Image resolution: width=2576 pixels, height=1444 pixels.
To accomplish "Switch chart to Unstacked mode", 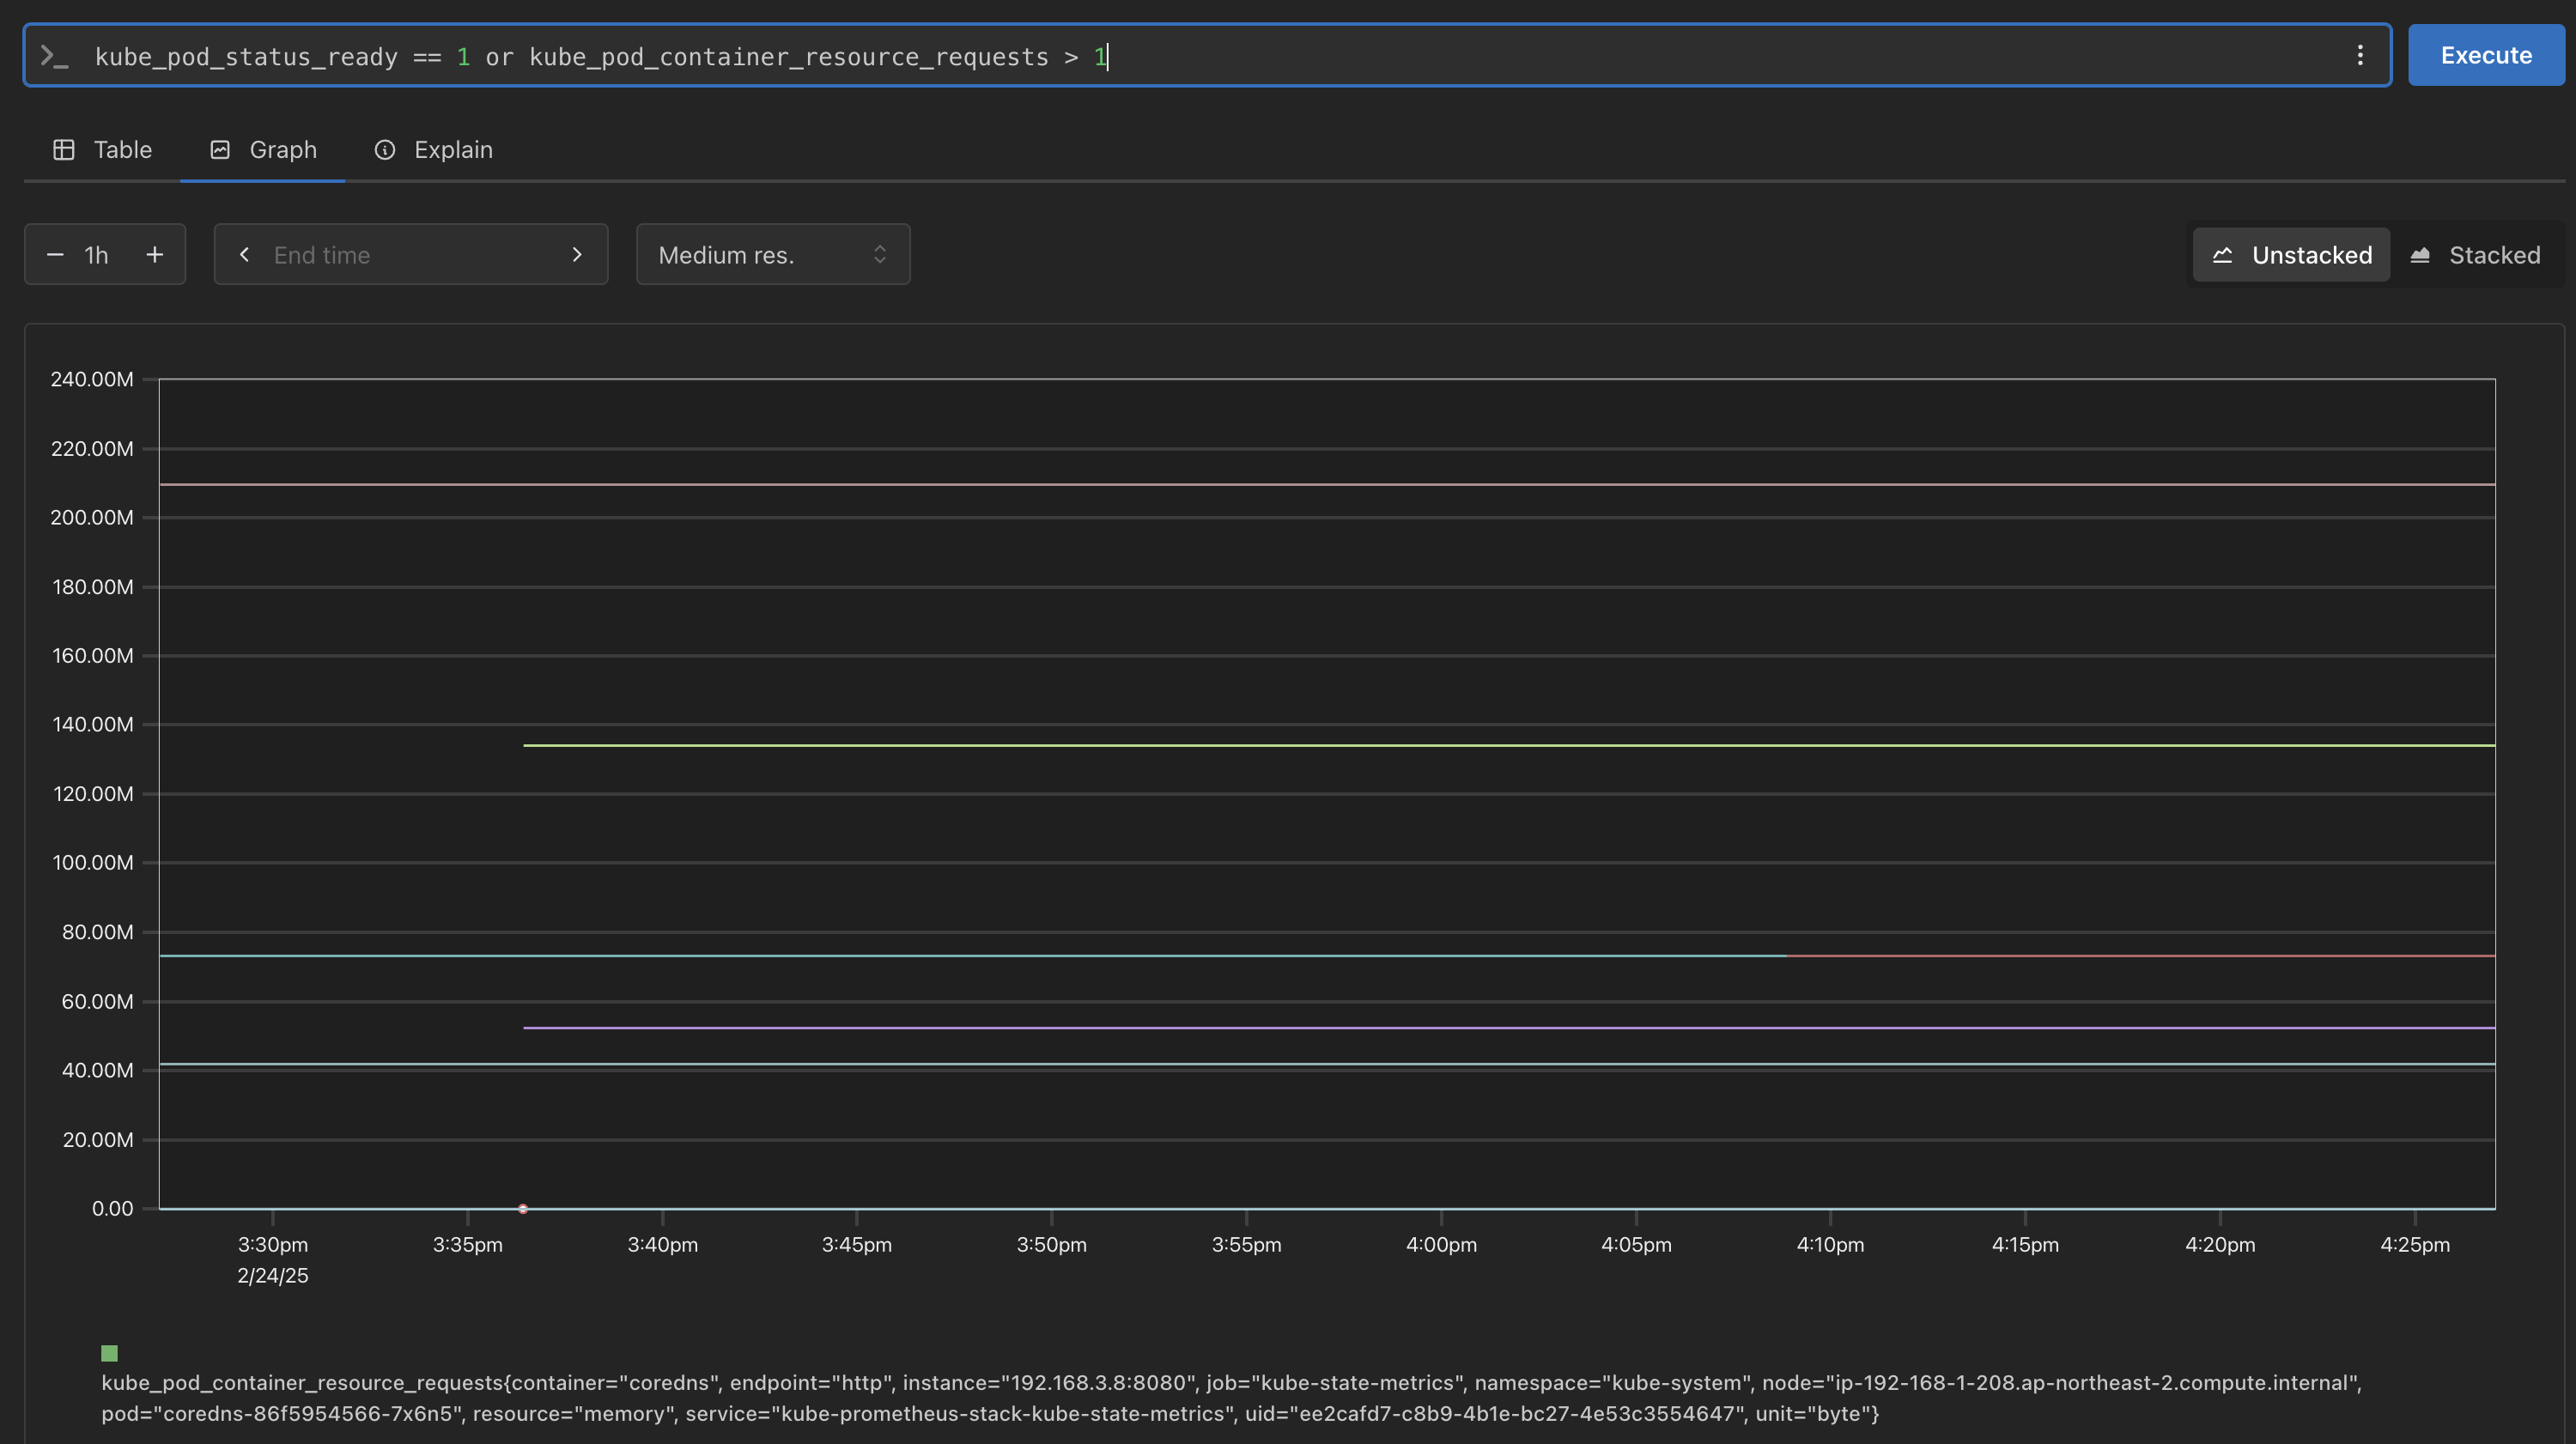I will coord(2291,255).
